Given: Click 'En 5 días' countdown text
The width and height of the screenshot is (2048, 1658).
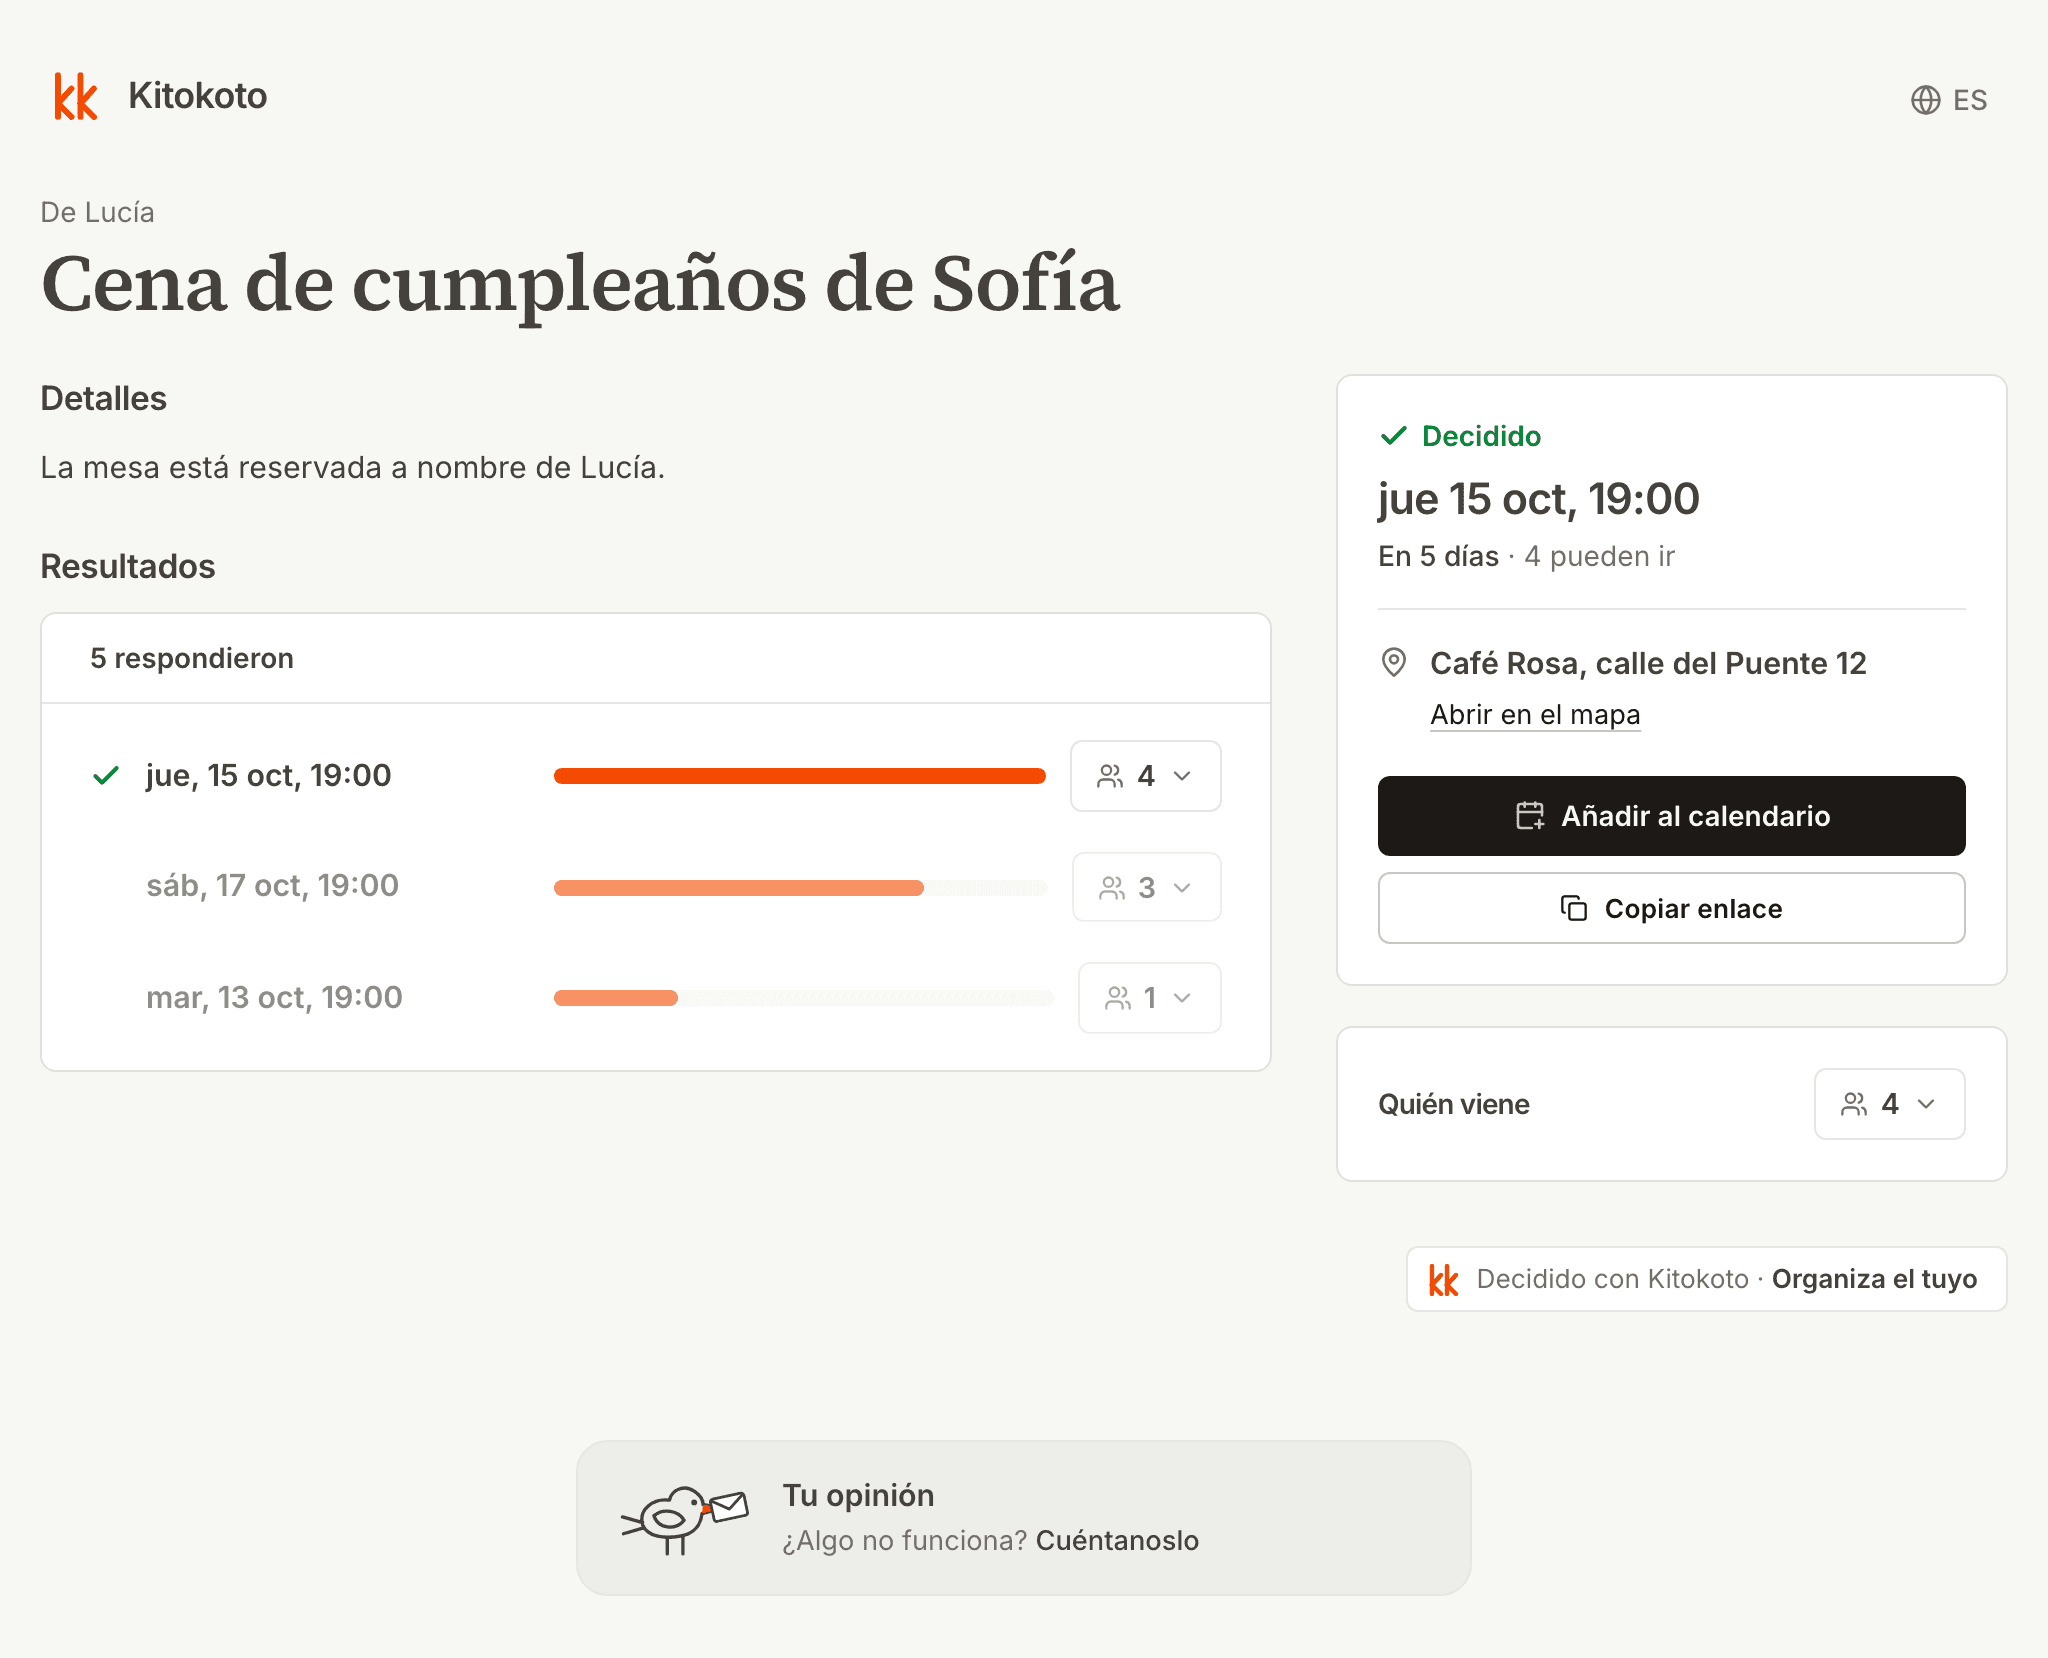Looking at the screenshot, I should tap(1438, 556).
